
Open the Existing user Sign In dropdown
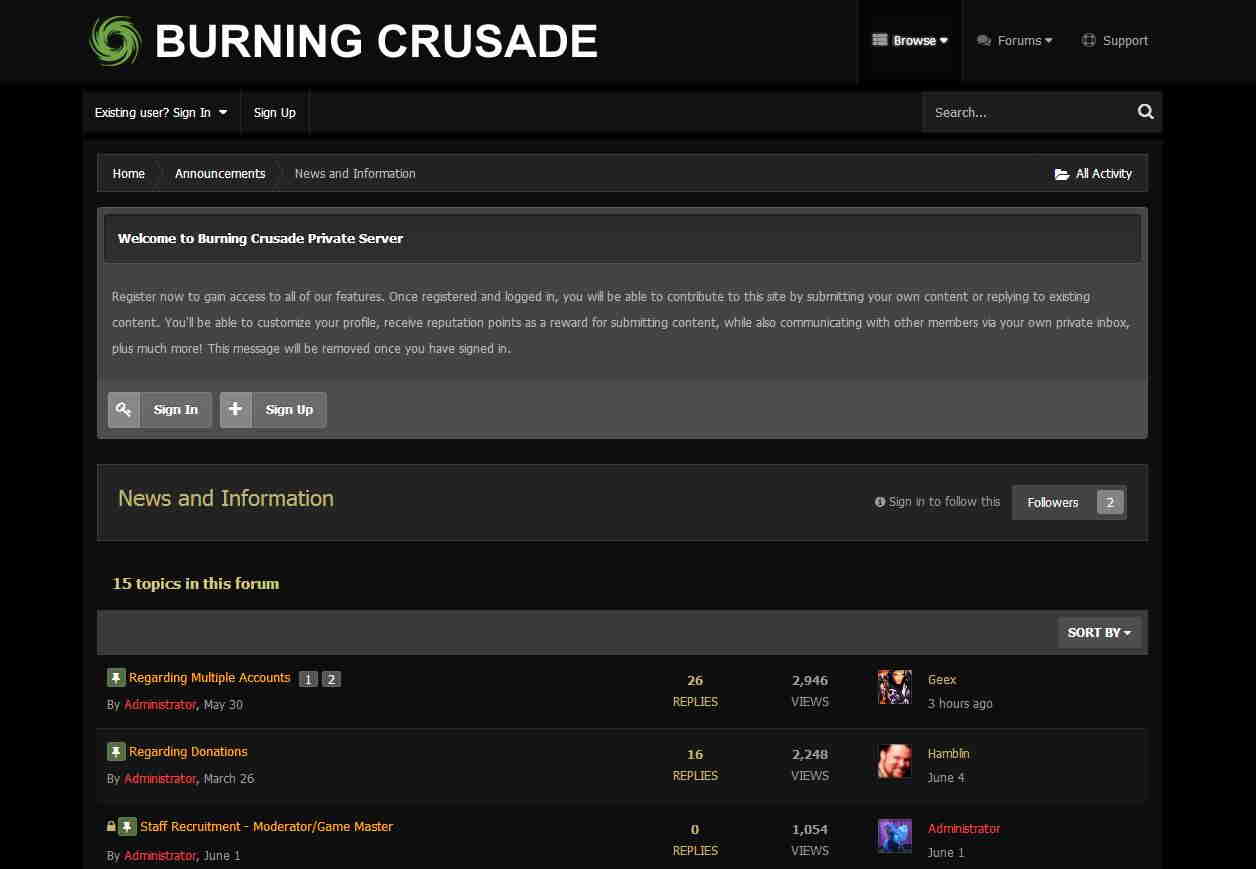(x=161, y=113)
